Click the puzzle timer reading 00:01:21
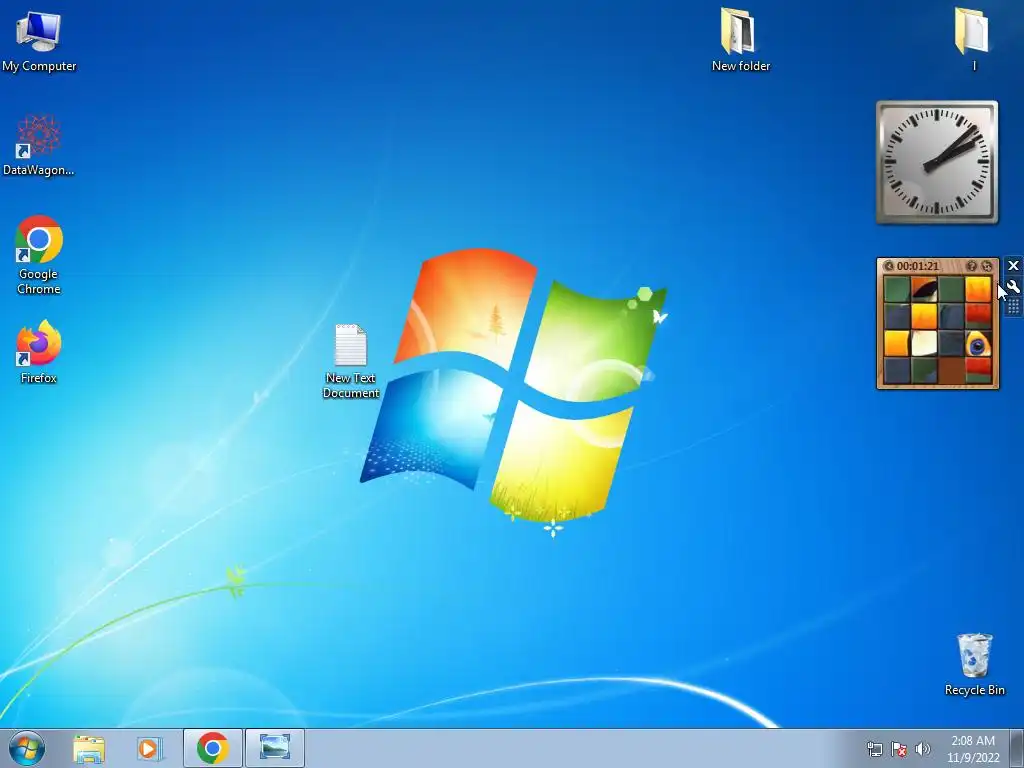This screenshot has height=768, width=1024. click(x=918, y=266)
